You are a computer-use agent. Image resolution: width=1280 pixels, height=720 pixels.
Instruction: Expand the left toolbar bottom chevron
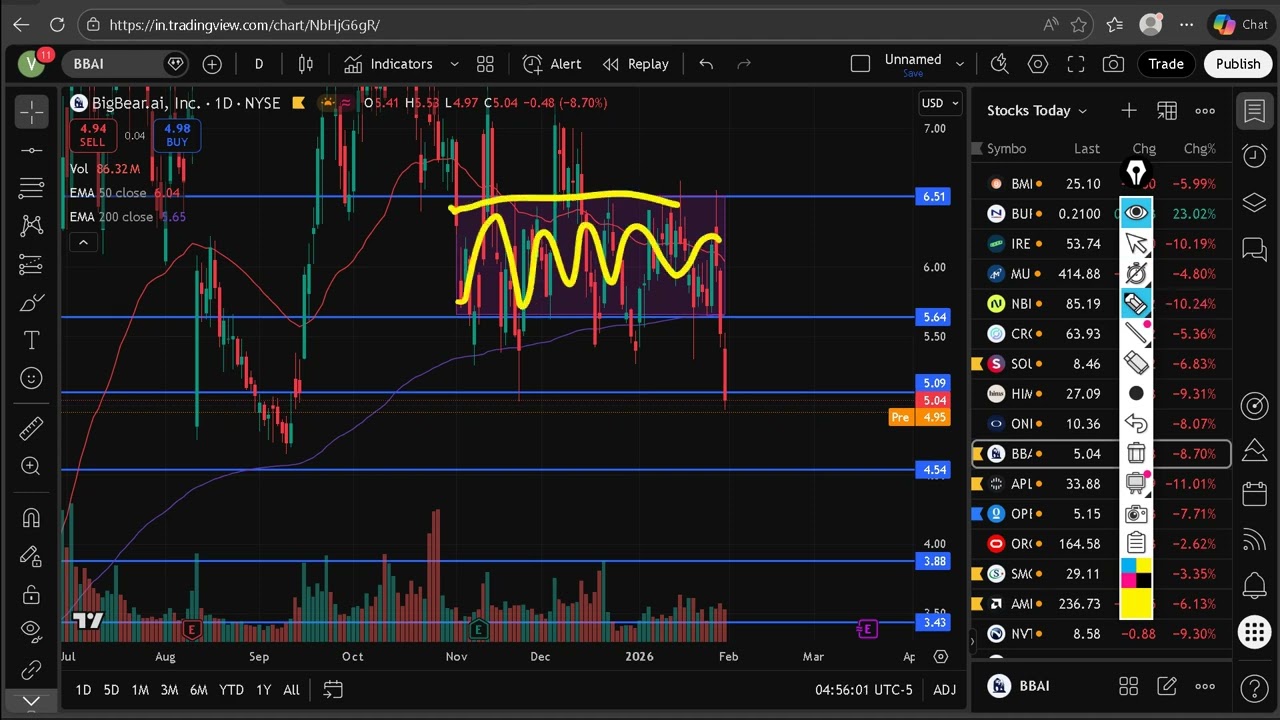coord(31,701)
